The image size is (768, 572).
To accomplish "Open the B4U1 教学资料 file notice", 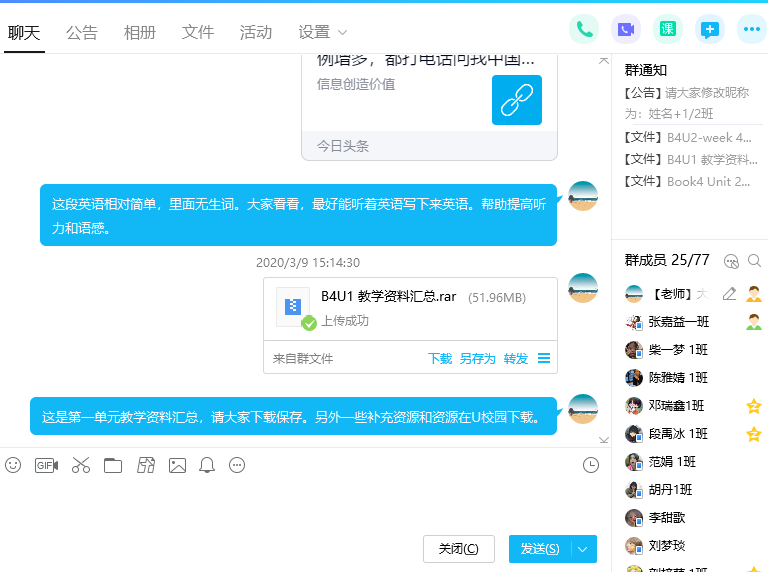I will pos(691,160).
